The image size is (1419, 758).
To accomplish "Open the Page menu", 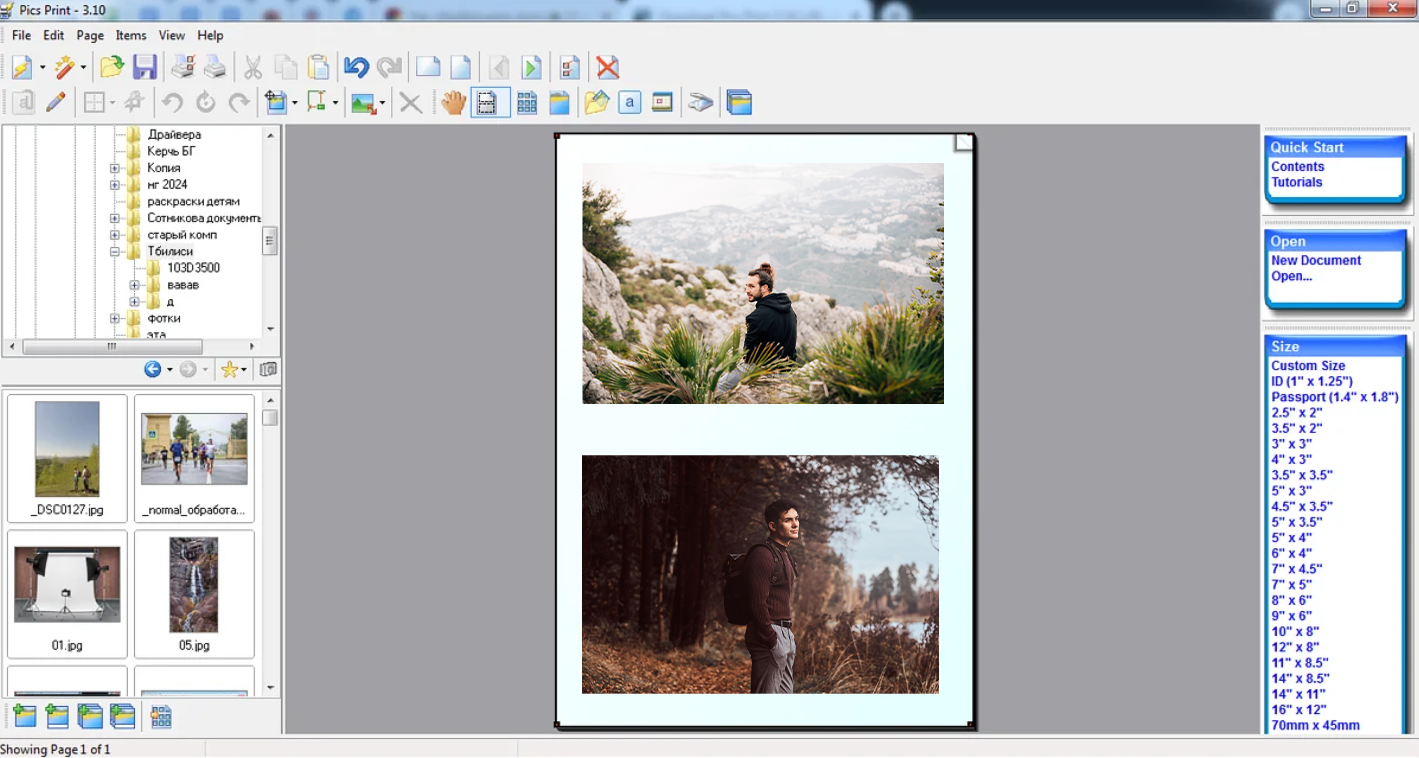I will point(90,35).
